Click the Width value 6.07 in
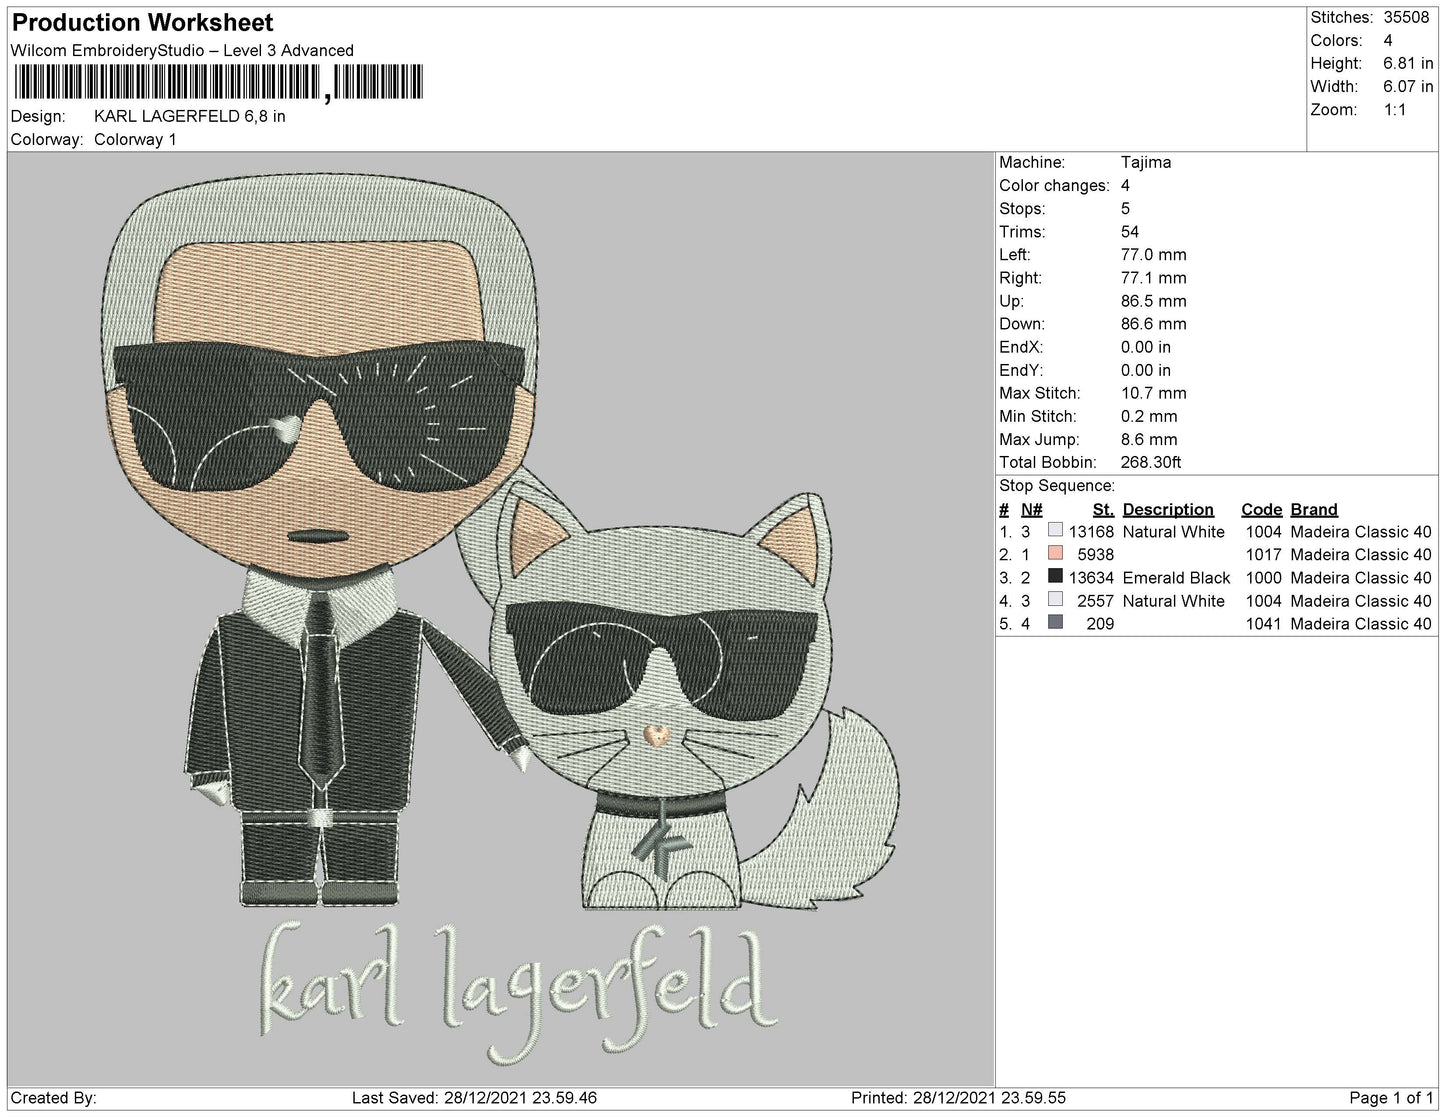This screenshot has width=1445, height=1117. (x=1408, y=87)
